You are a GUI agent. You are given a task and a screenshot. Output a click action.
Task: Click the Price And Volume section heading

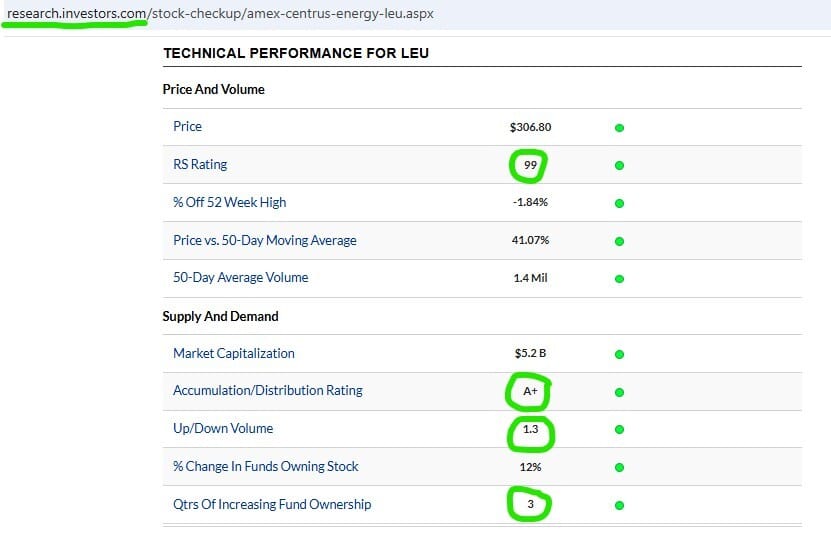213,89
